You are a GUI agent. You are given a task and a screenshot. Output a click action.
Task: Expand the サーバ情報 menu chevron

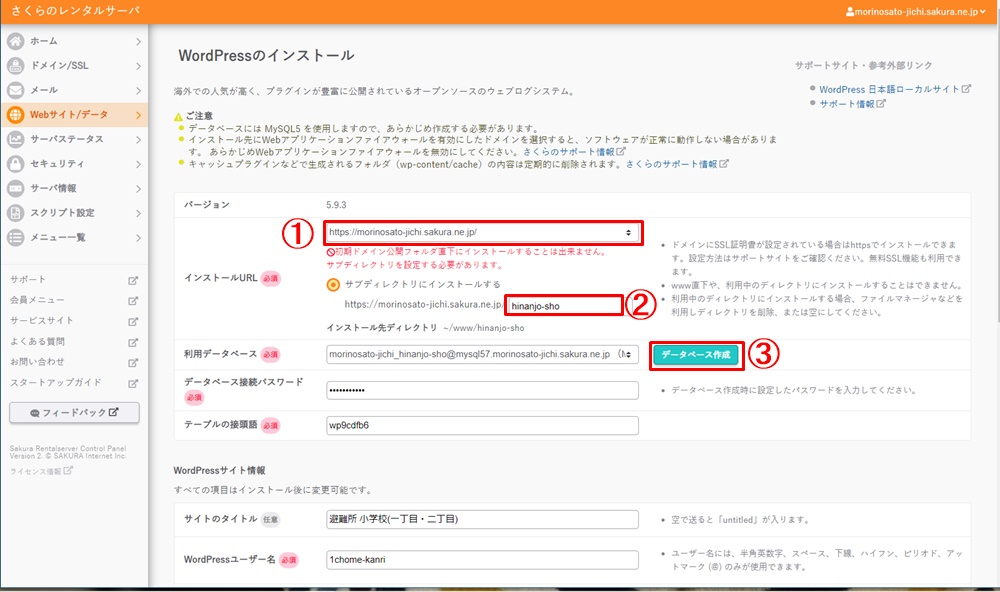point(138,188)
